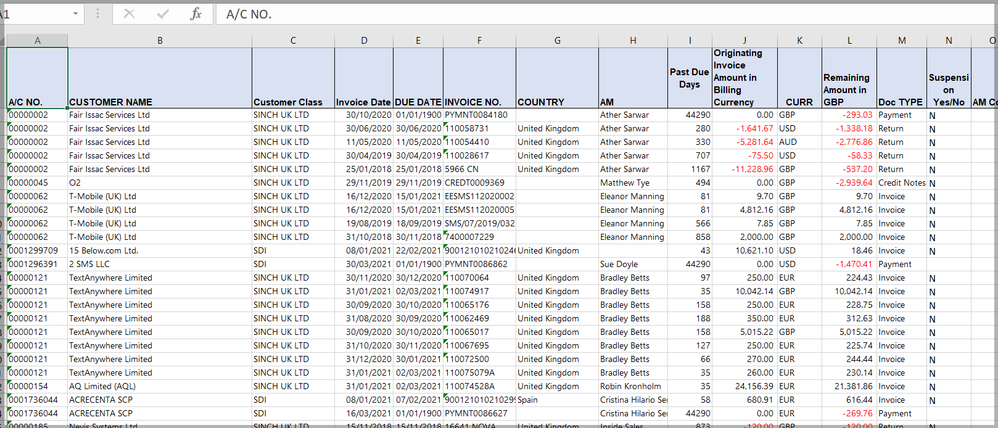Click the remaining amount -2,939.64 cell
The height and width of the screenshot is (428, 998).
coord(849,183)
